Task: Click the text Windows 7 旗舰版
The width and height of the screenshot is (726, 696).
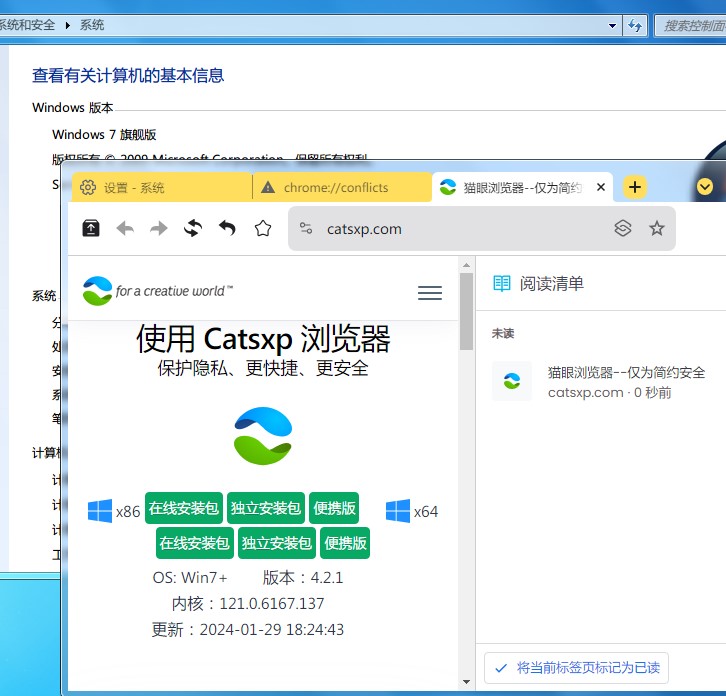Action: (x=104, y=134)
